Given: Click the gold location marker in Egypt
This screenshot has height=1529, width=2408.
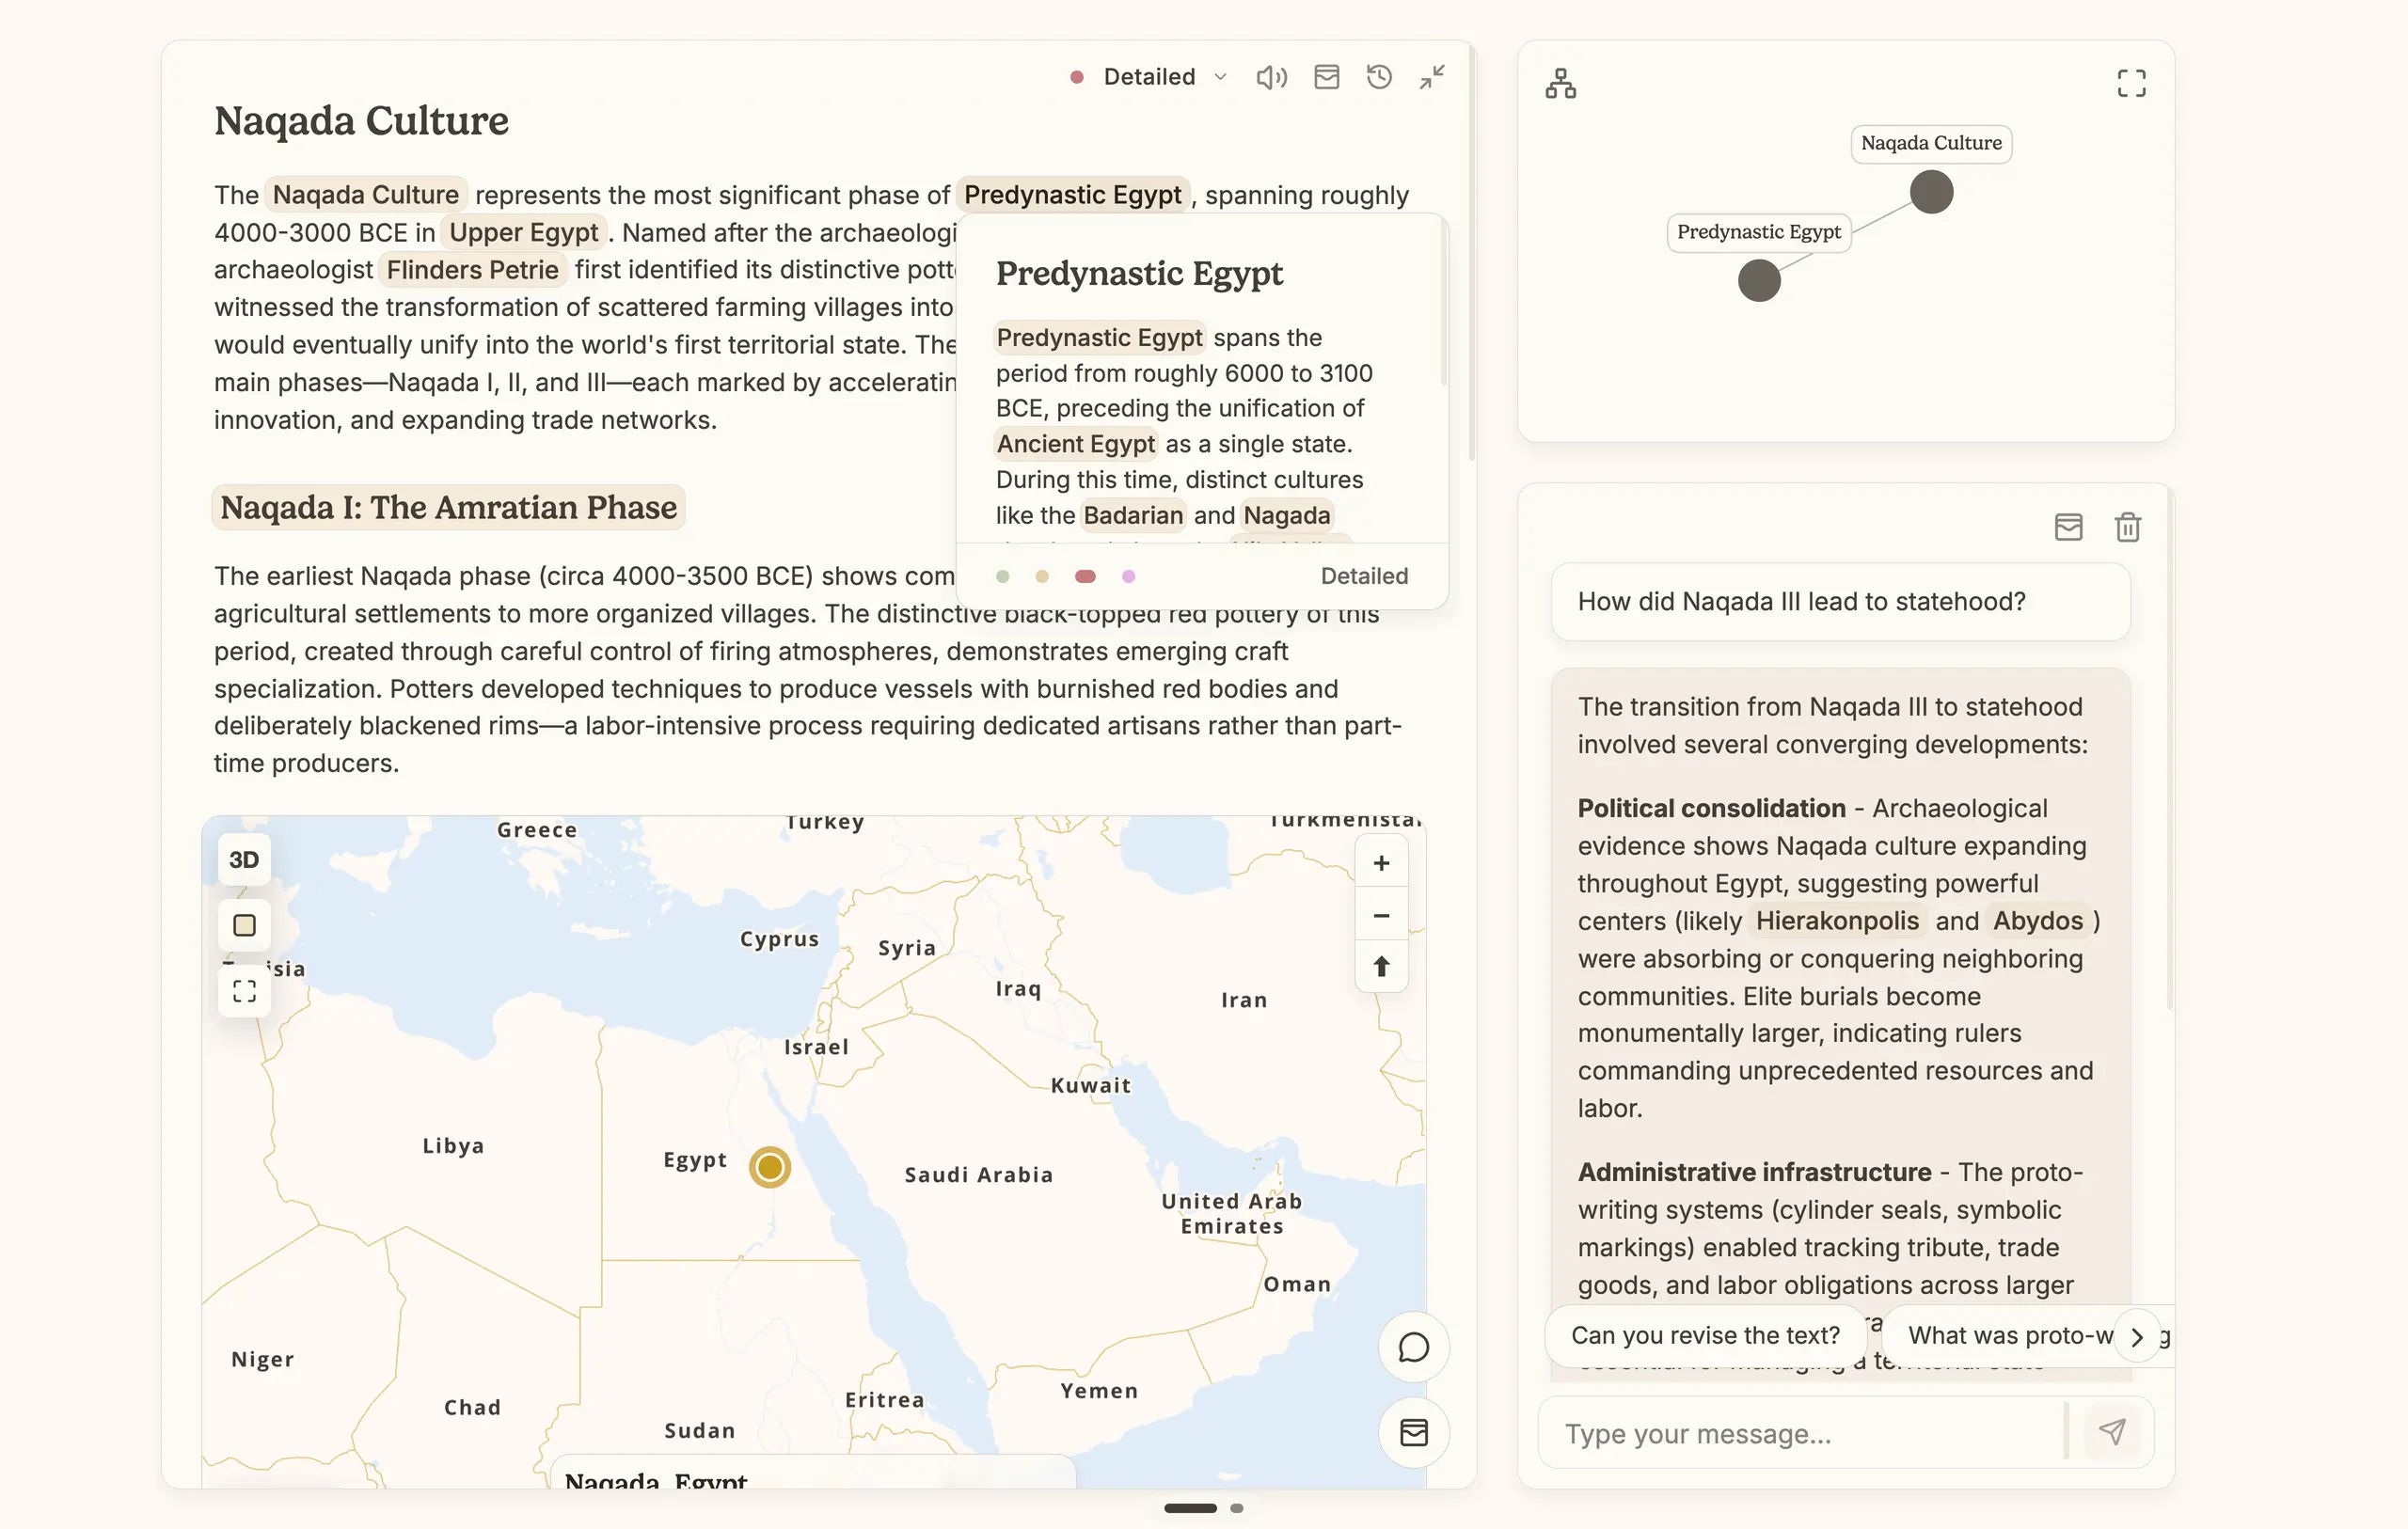Looking at the screenshot, I should click(769, 1166).
